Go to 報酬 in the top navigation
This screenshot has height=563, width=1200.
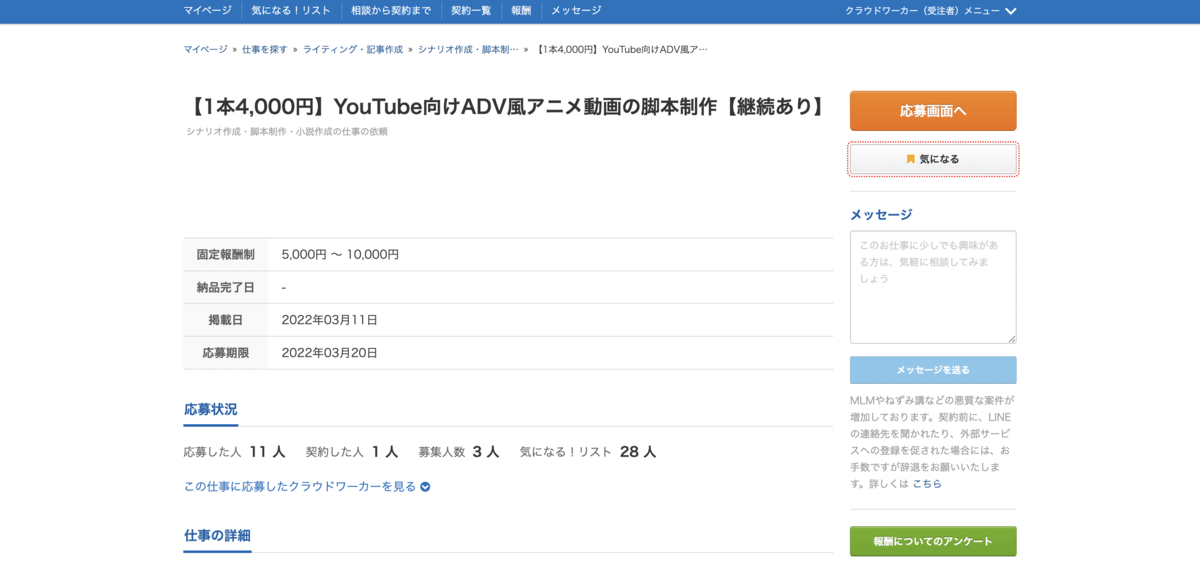pos(521,10)
